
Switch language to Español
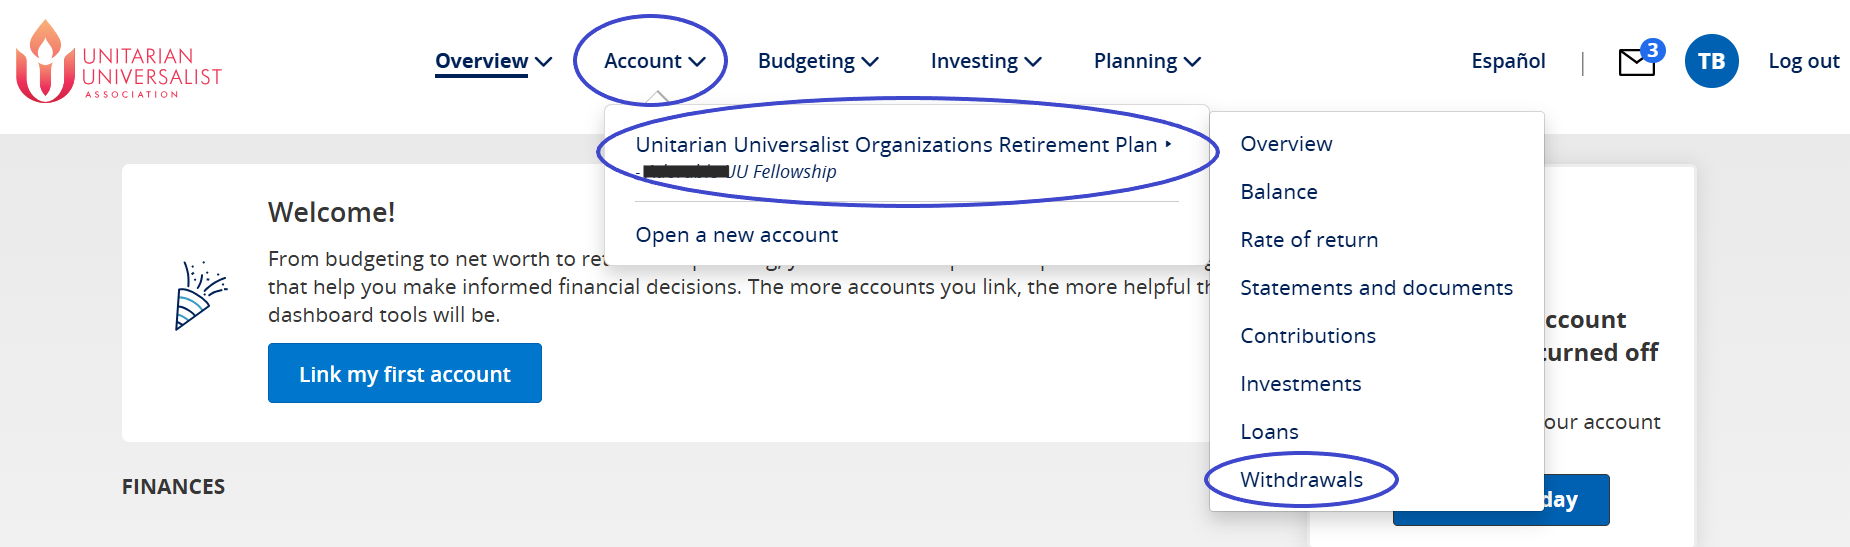(1508, 61)
